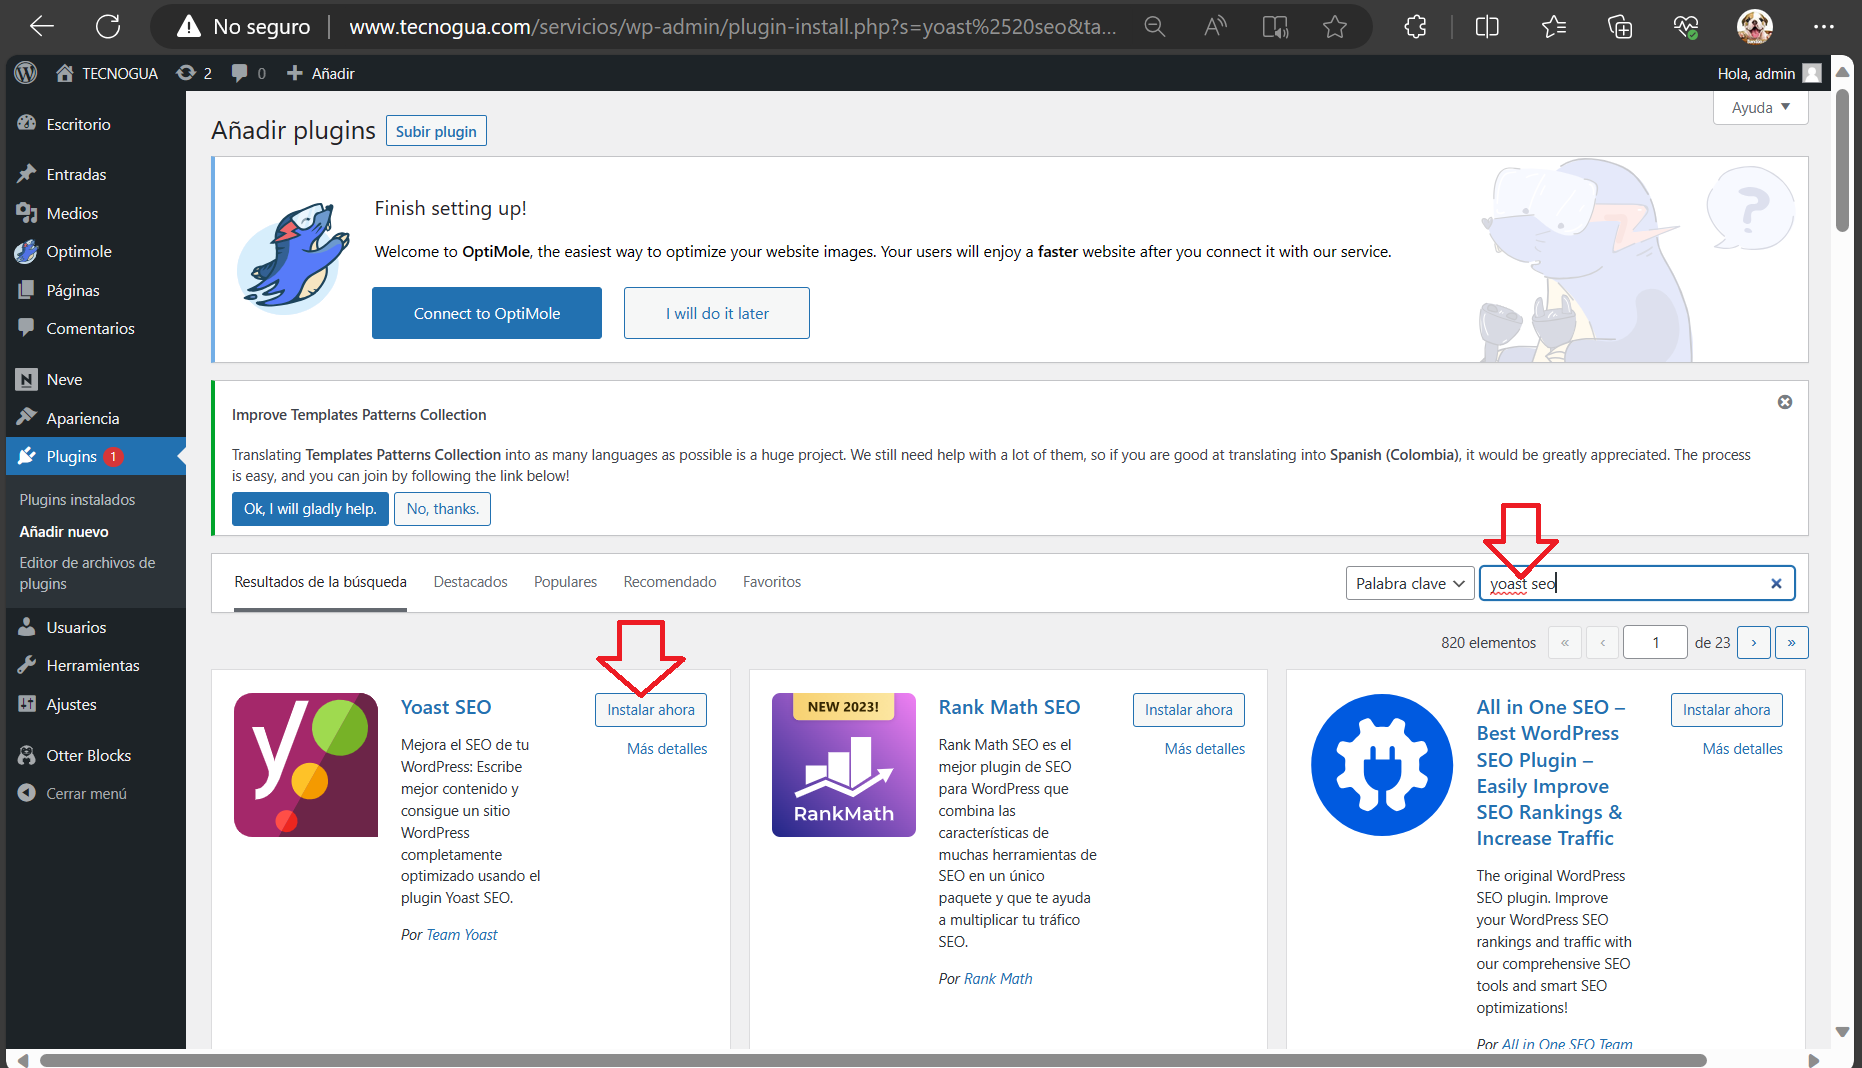The image size is (1862, 1068).
Task: Open browser settings and more menu
Action: tap(1824, 27)
